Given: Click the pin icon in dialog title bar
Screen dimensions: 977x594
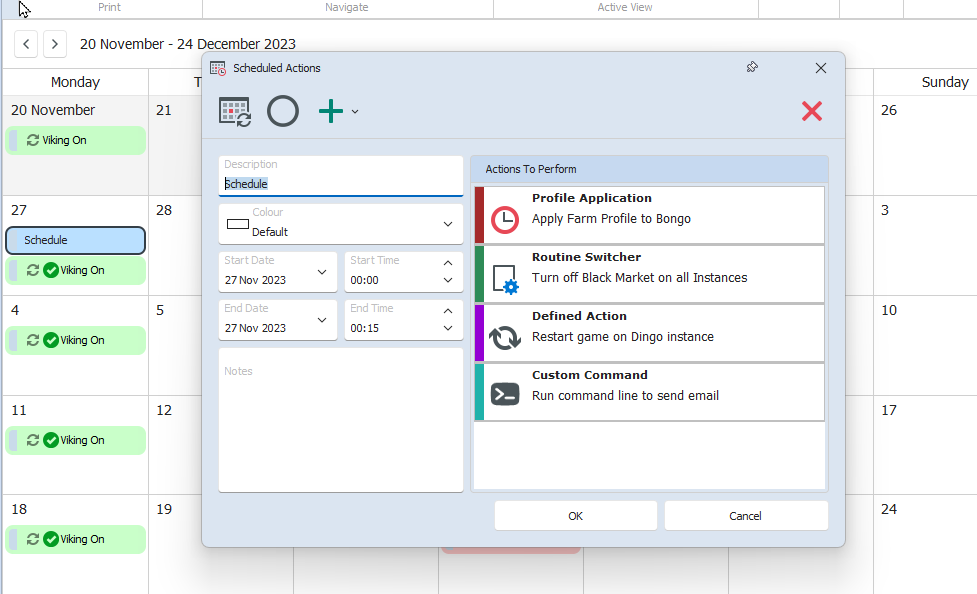Looking at the screenshot, I should [x=752, y=67].
